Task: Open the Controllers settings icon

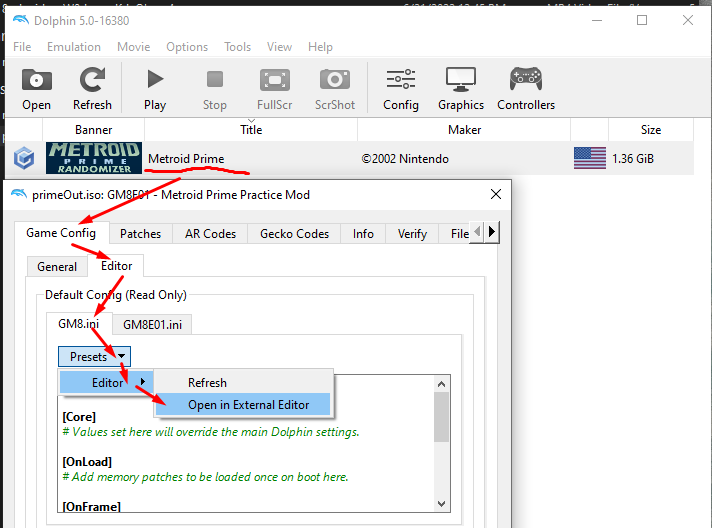Action: coord(526,79)
